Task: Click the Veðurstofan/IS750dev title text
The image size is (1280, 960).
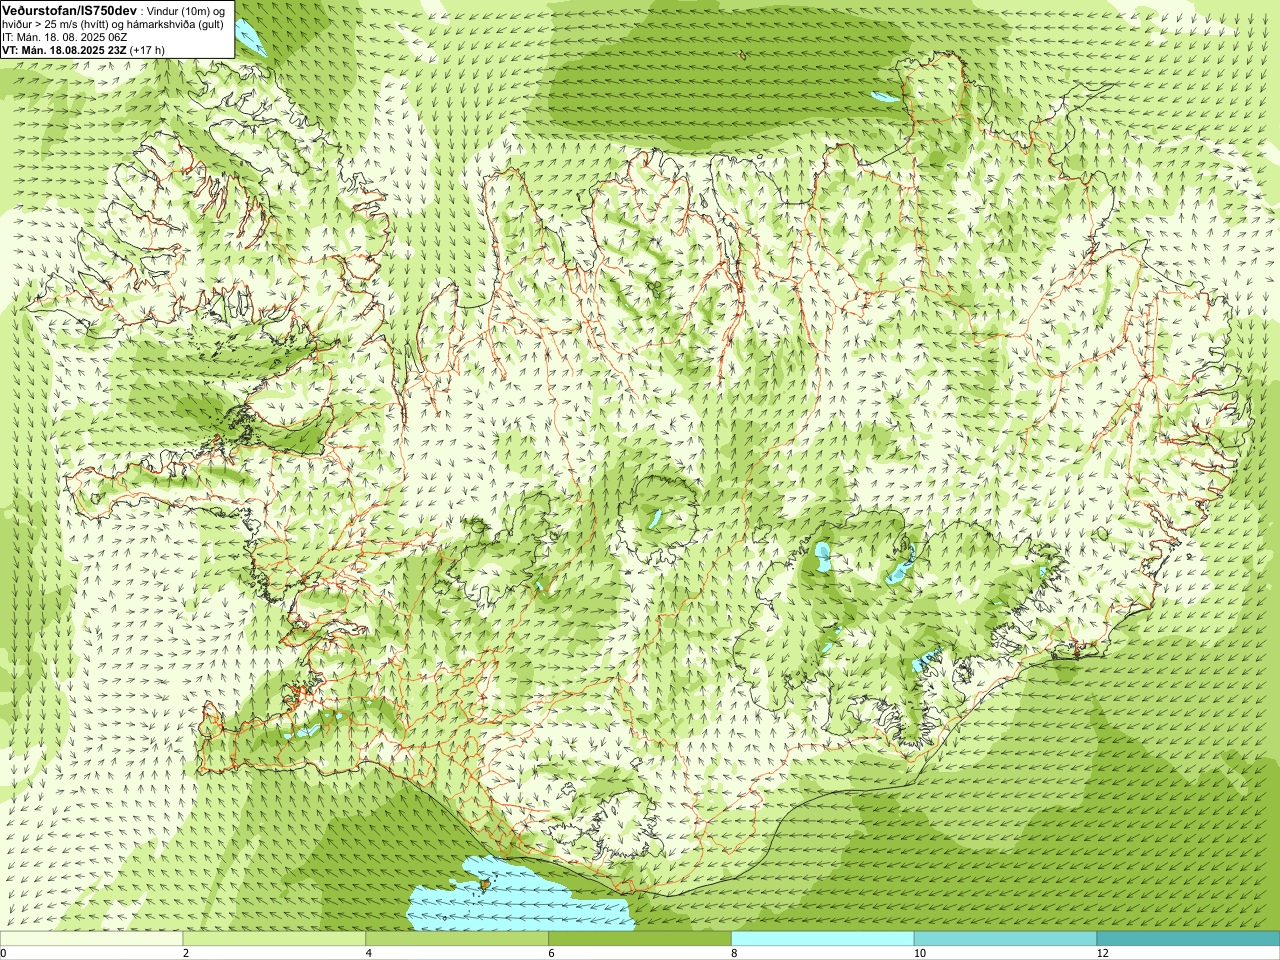Action: pos(69,9)
